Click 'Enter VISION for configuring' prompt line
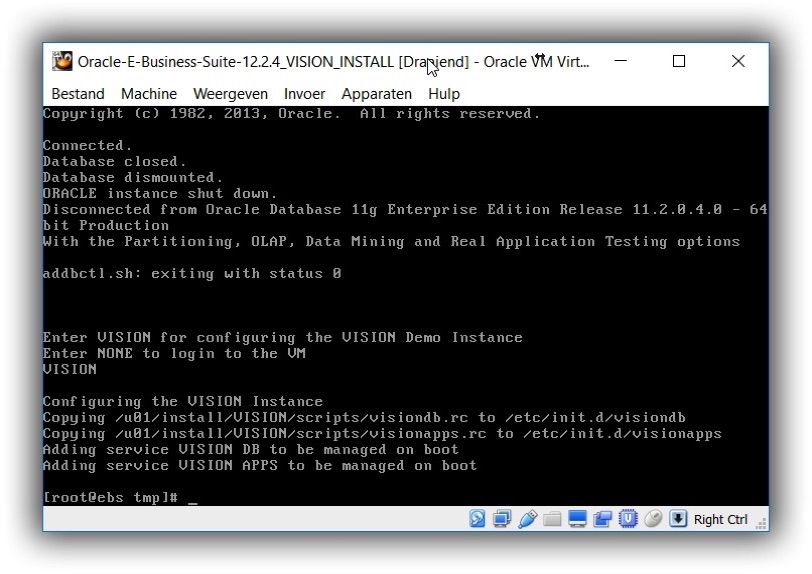812x574 pixels. click(283, 338)
